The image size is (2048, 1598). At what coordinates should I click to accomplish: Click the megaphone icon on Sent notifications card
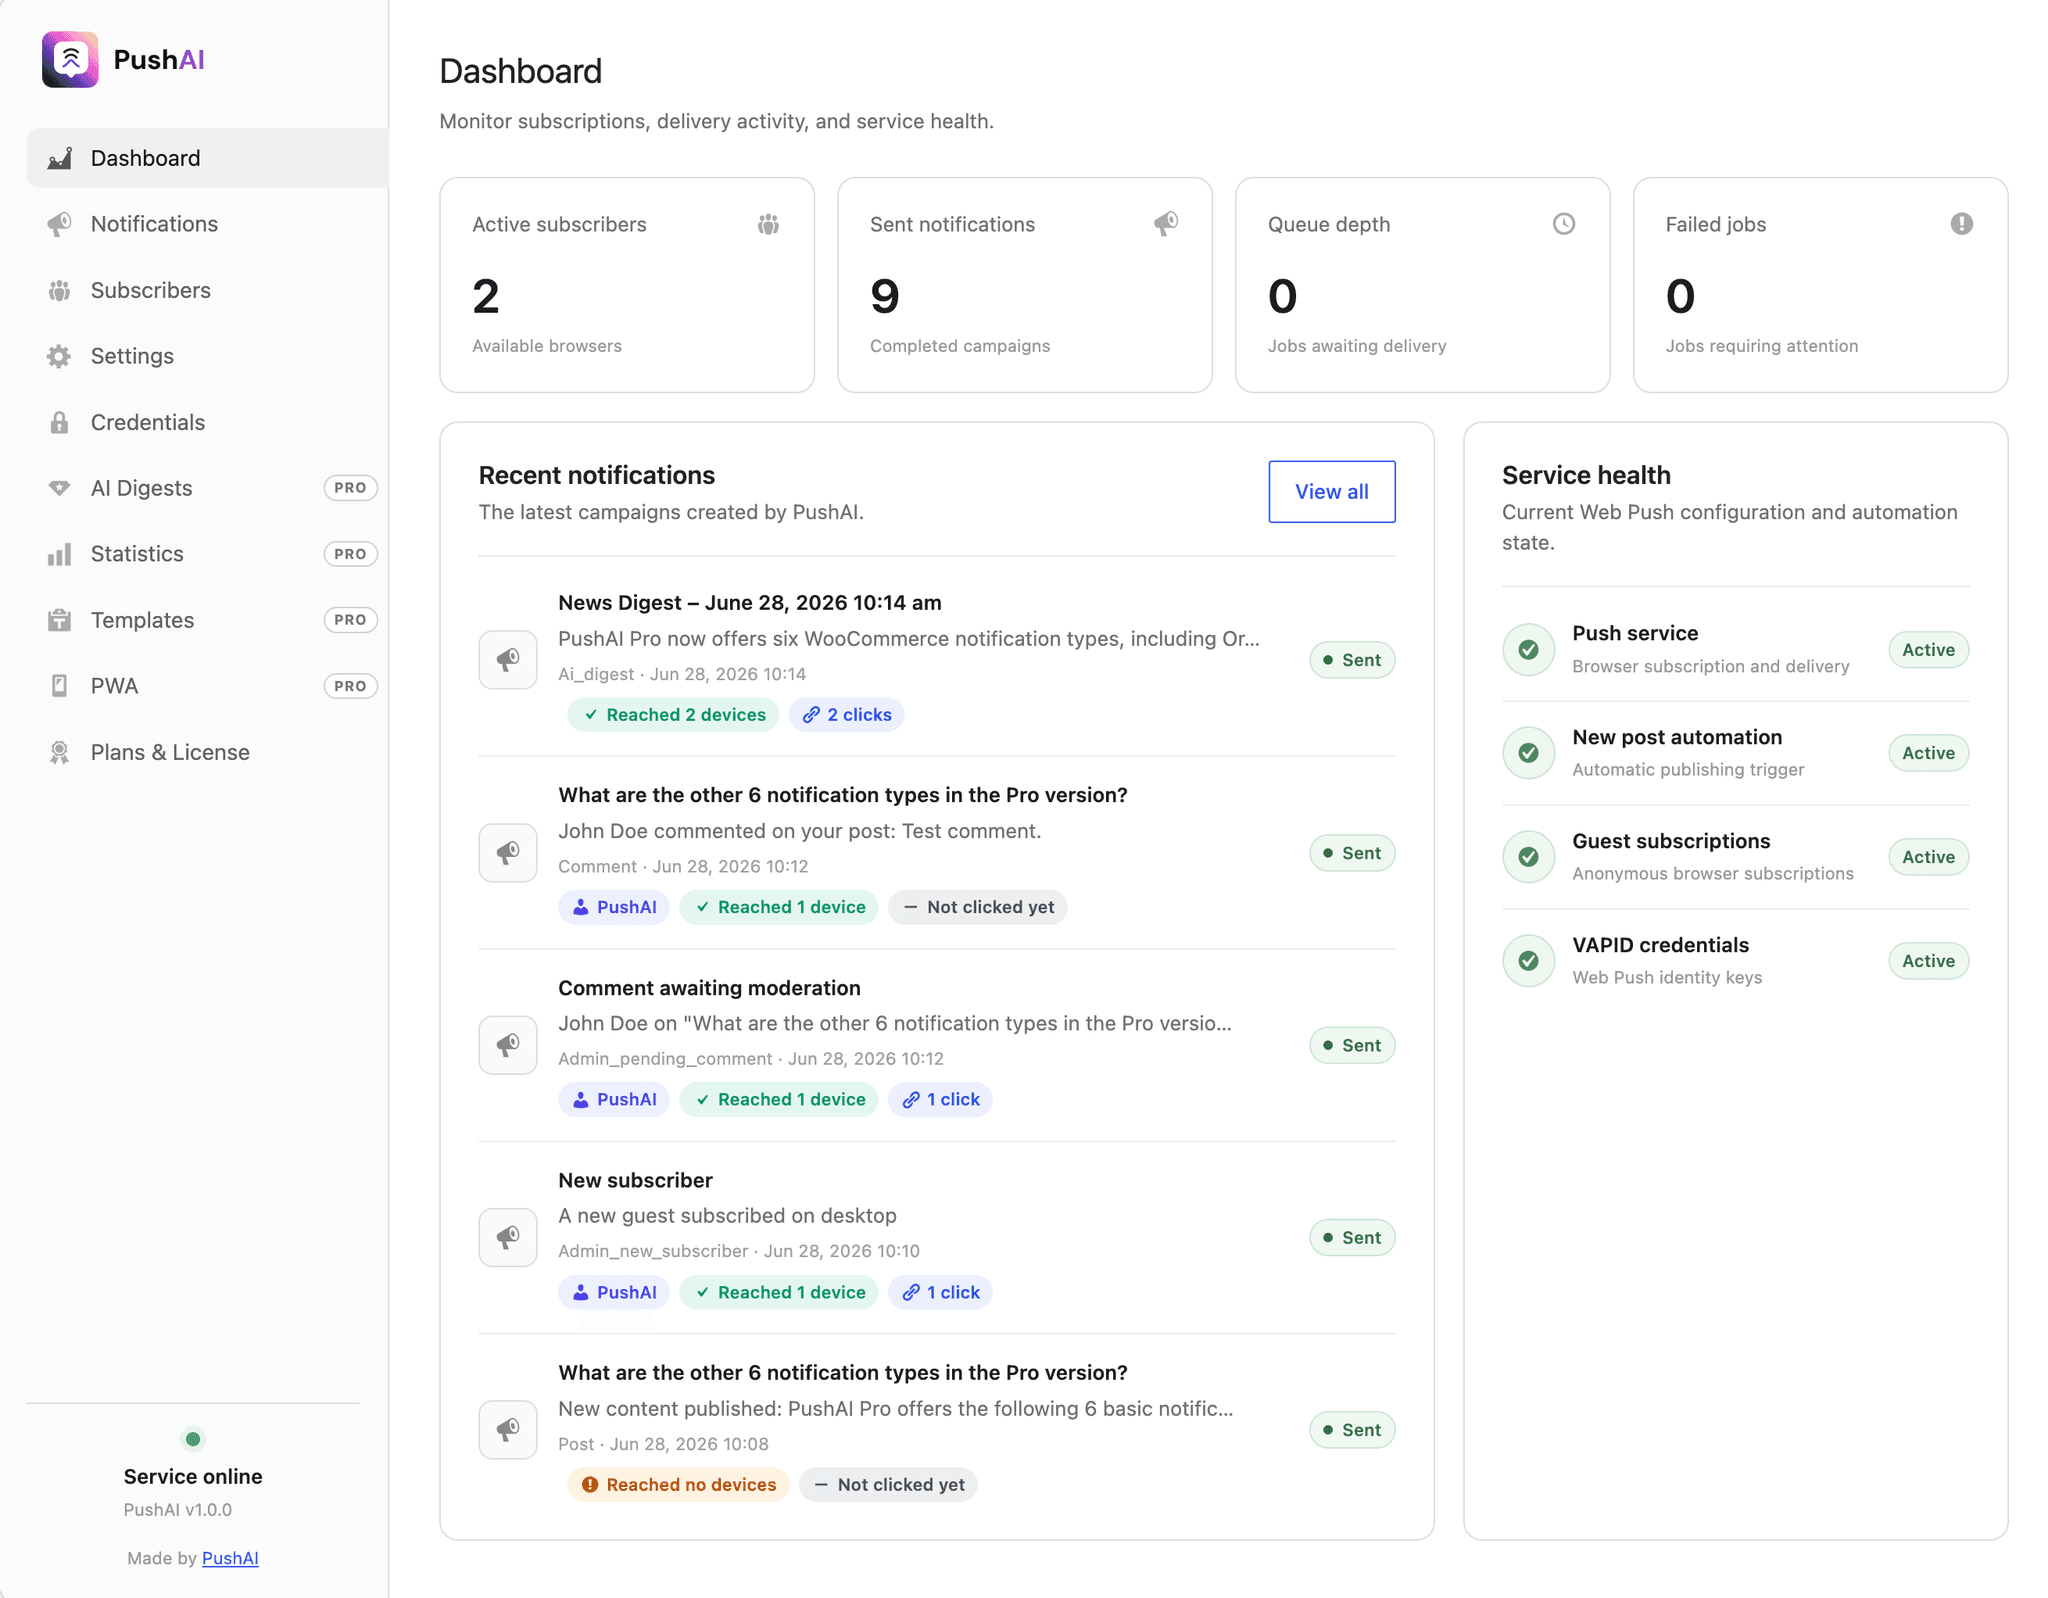coord(1166,224)
